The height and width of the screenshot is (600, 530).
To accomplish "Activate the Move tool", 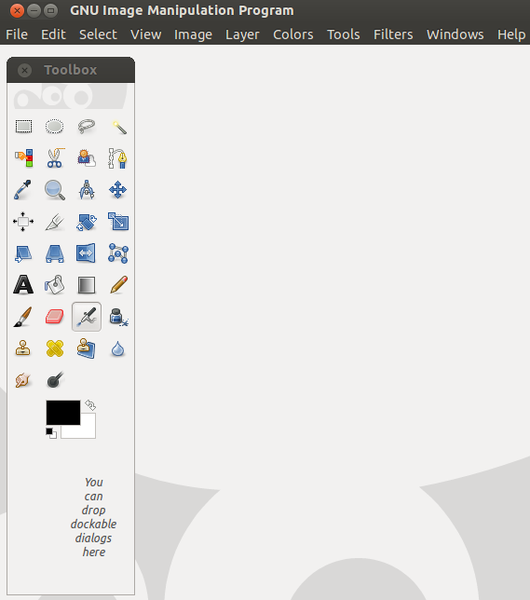I will [x=118, y=190].
